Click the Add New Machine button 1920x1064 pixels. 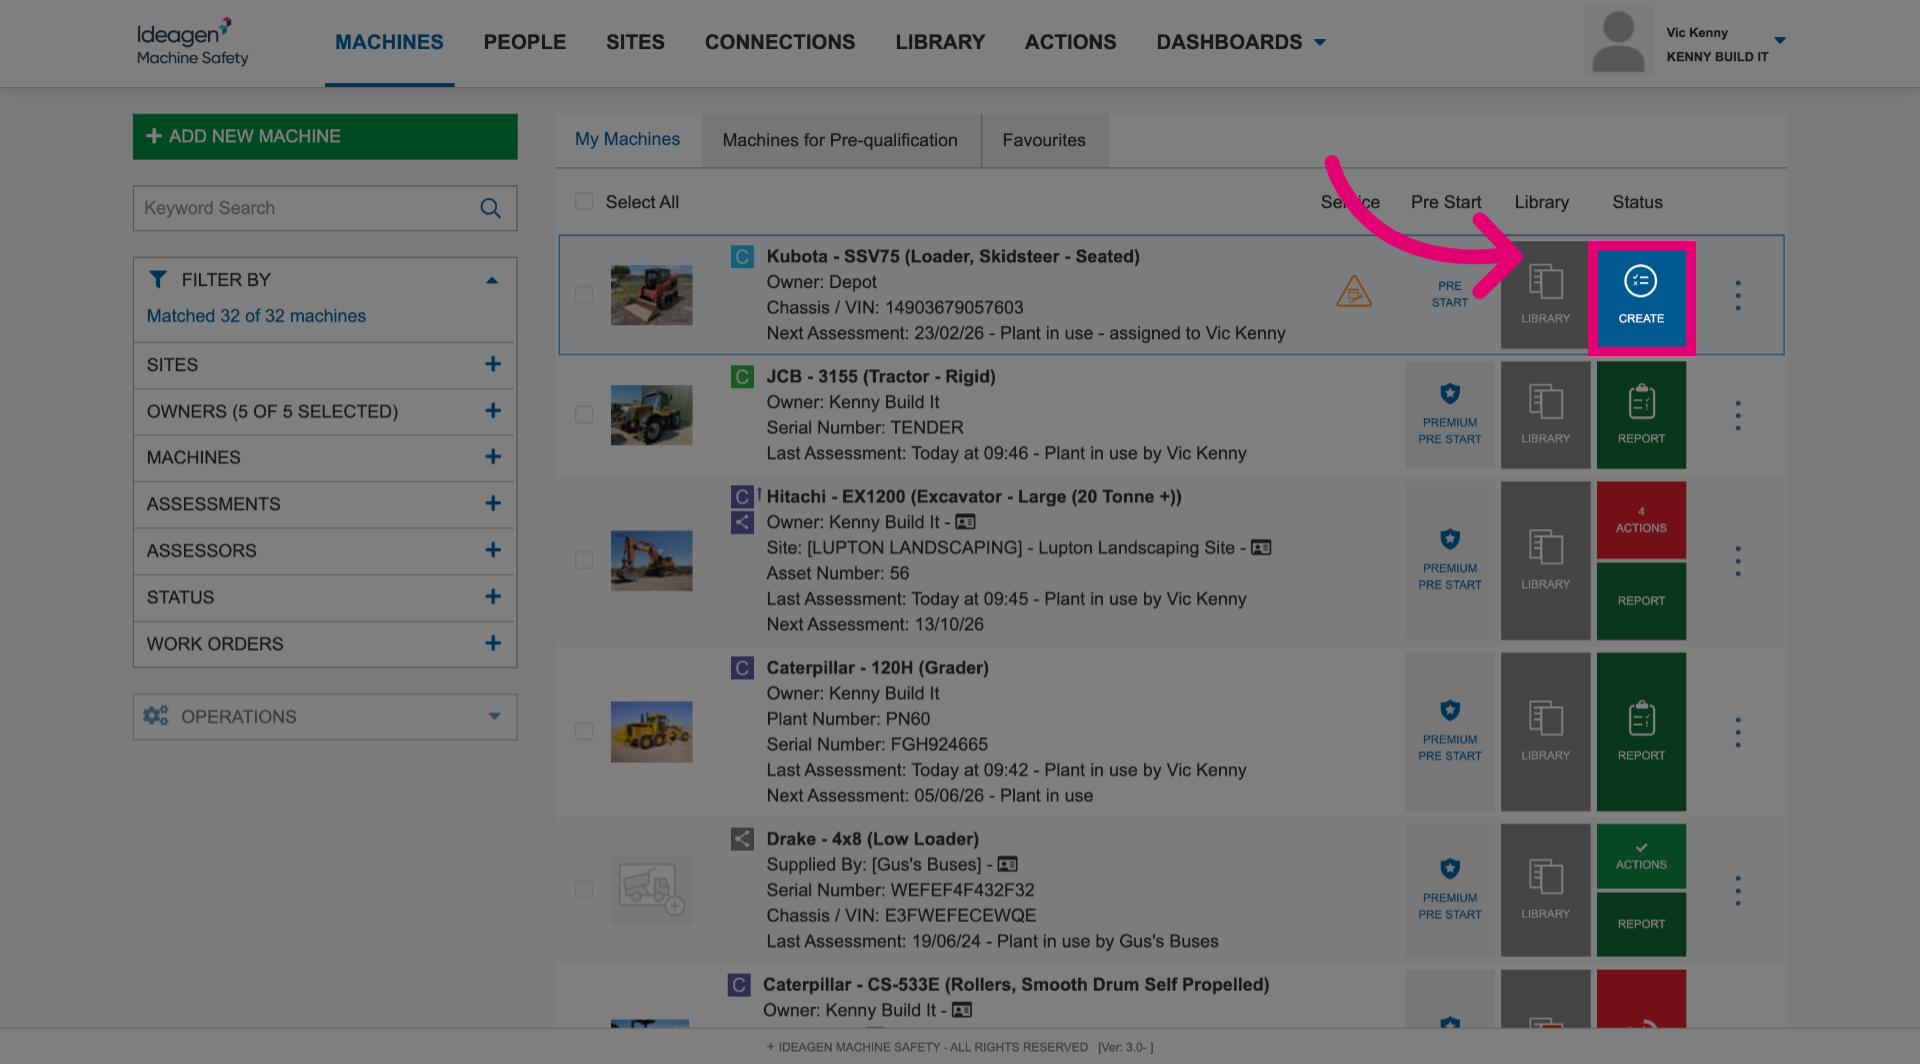pyautogui.click(x=325, y=136)
